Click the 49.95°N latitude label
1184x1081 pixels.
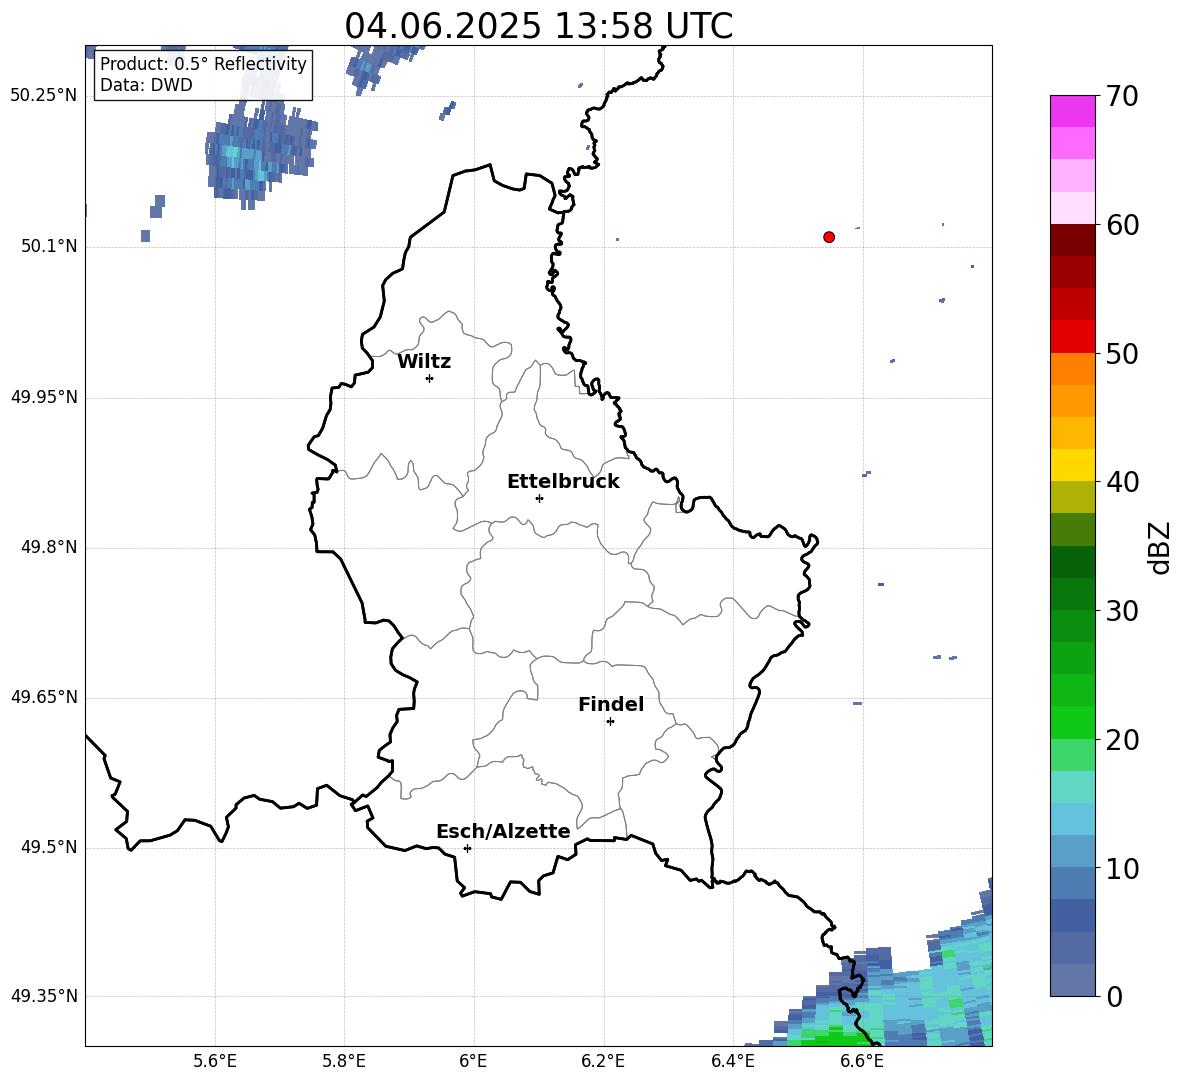[44, 397]
